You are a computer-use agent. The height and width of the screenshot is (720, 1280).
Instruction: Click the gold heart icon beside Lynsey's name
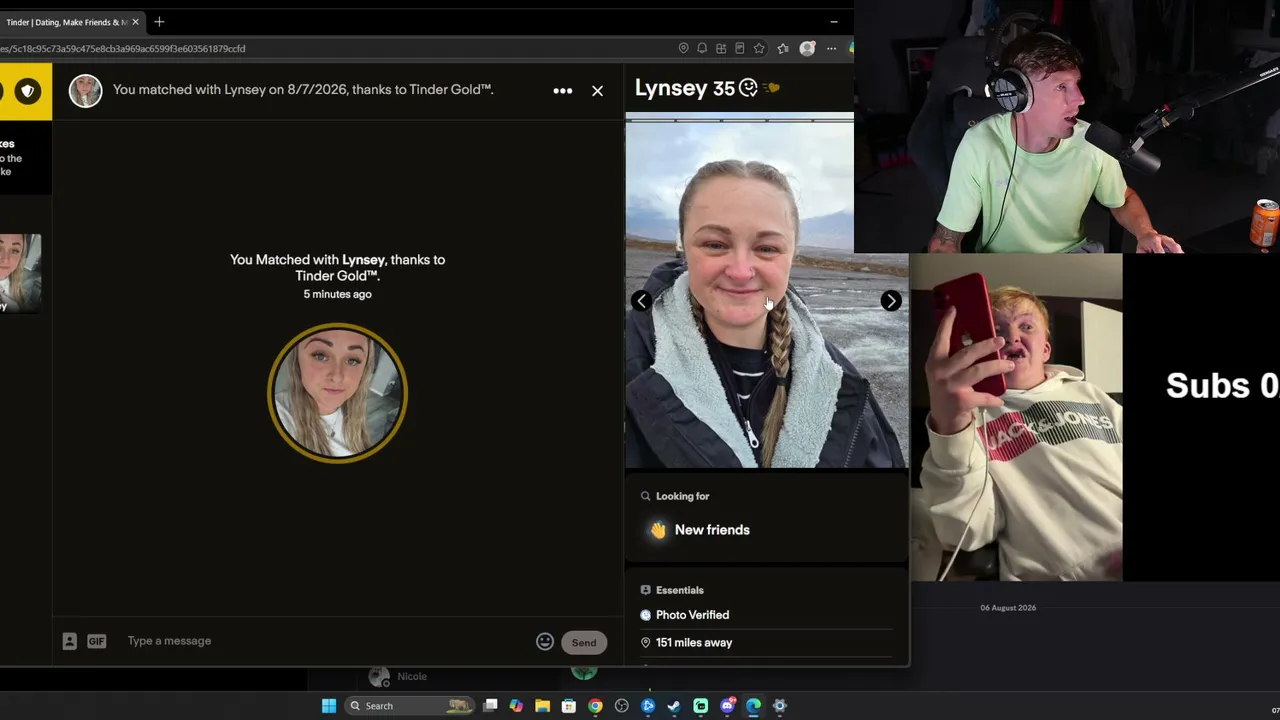tap(771, 88)
